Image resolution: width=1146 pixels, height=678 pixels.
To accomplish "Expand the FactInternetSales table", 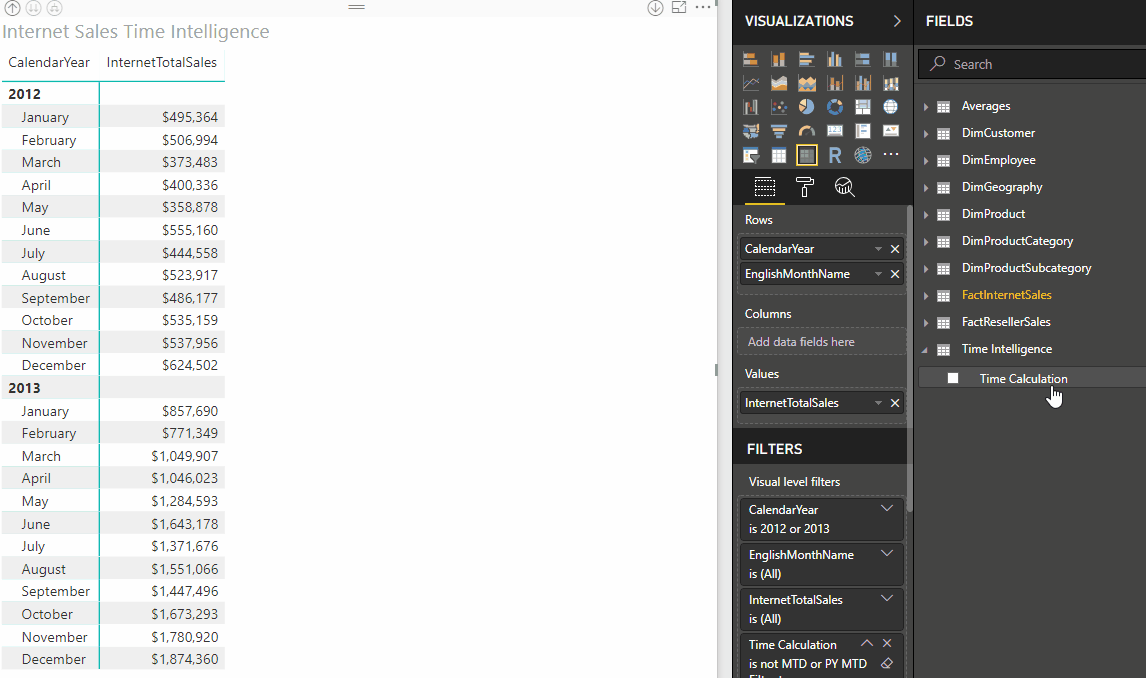I will [926, 296].
